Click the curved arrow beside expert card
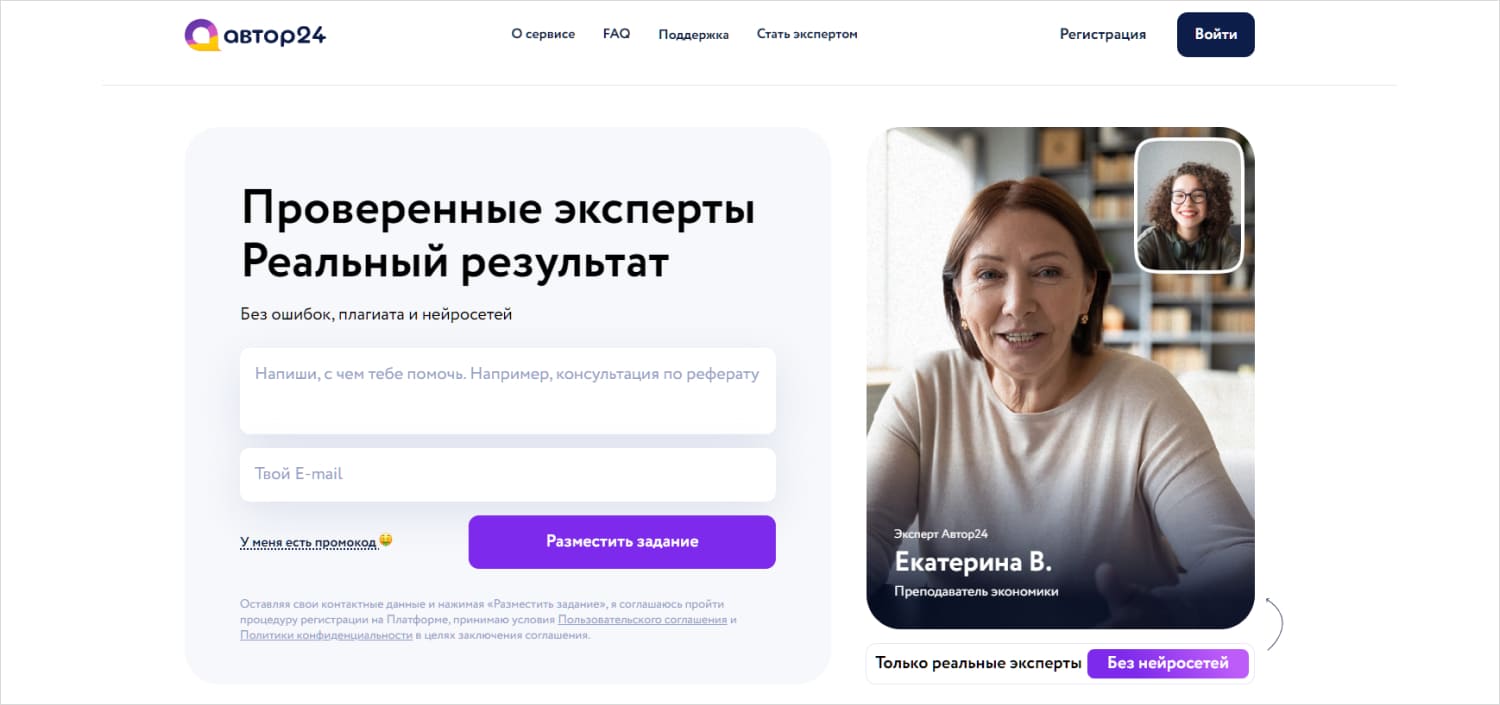The height and width of the screenshot is (705, 1500). [x=1274, y=623]
